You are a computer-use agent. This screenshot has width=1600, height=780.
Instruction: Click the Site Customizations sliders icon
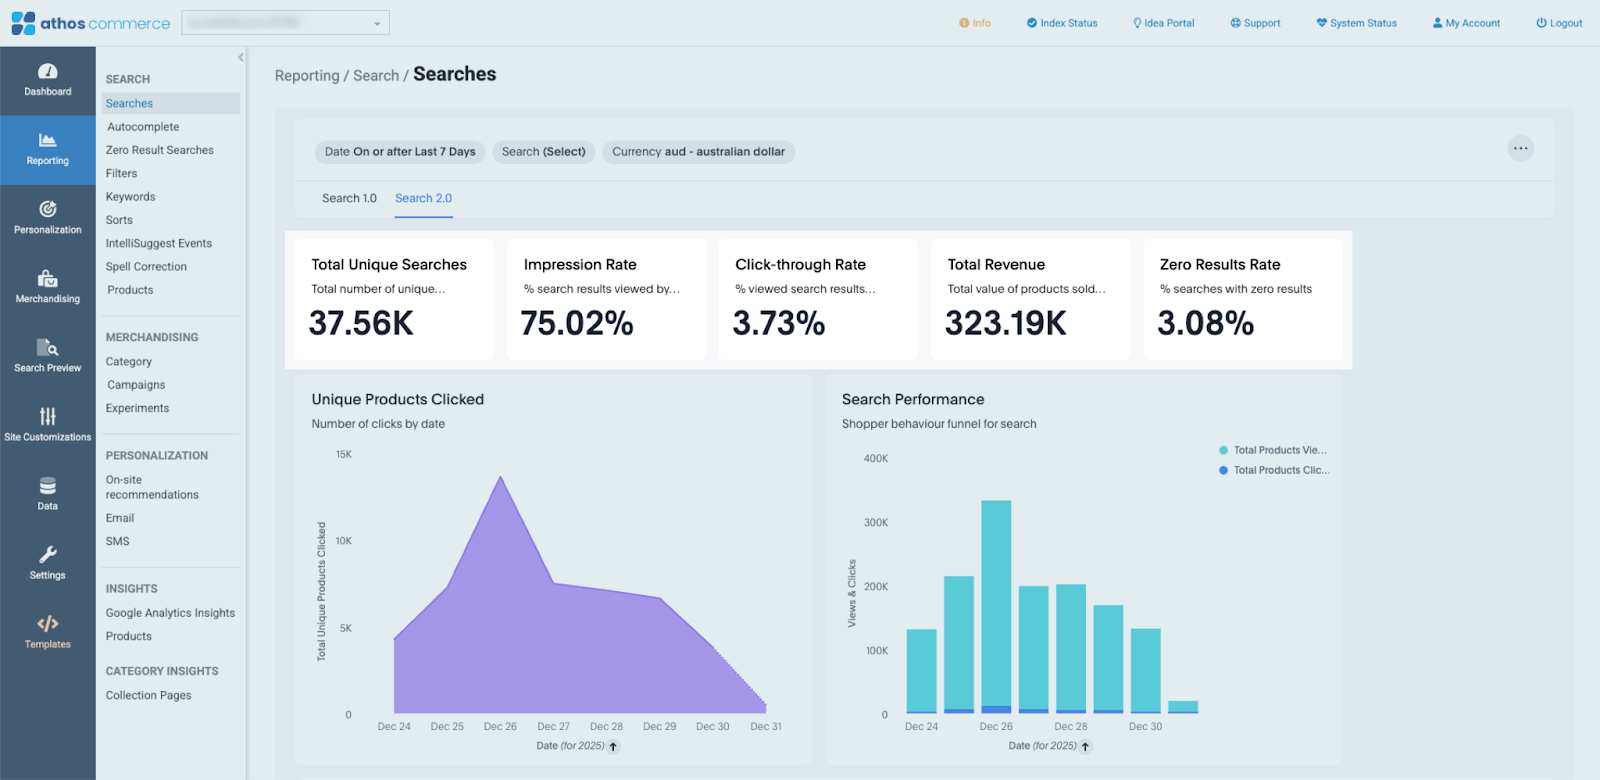(47, 416)
